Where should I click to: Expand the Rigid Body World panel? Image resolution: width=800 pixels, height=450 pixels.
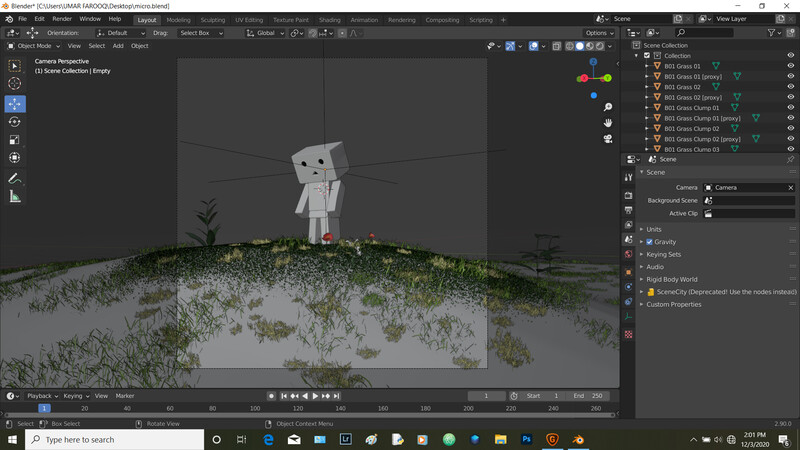(672, 279)
